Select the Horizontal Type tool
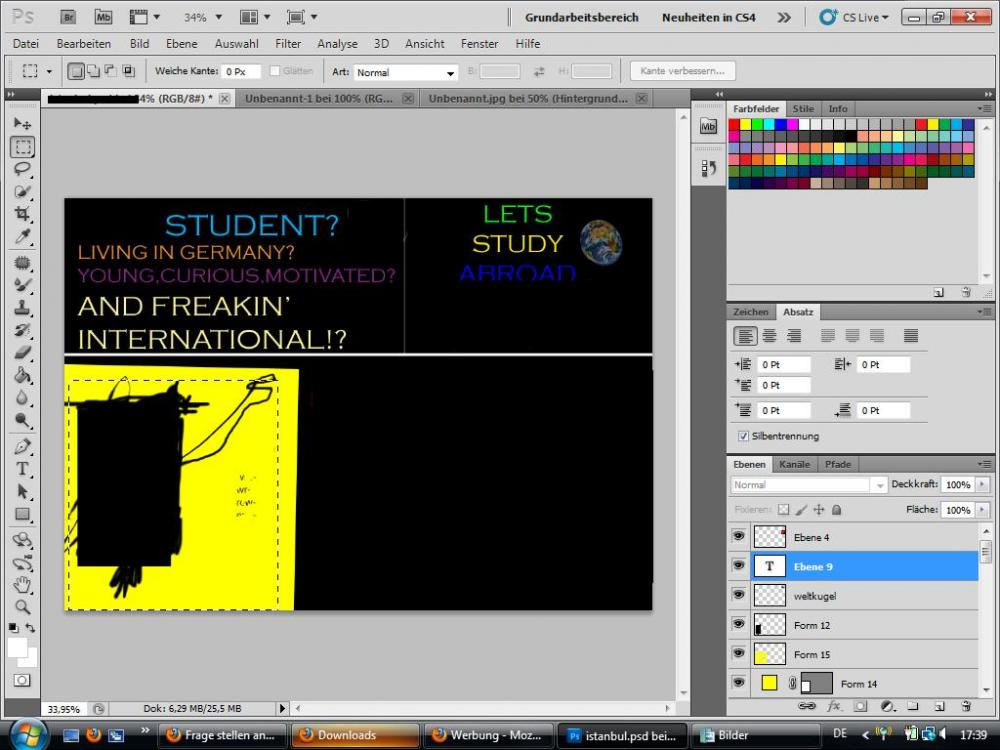1000x750 pixels. tap(22, 468)
